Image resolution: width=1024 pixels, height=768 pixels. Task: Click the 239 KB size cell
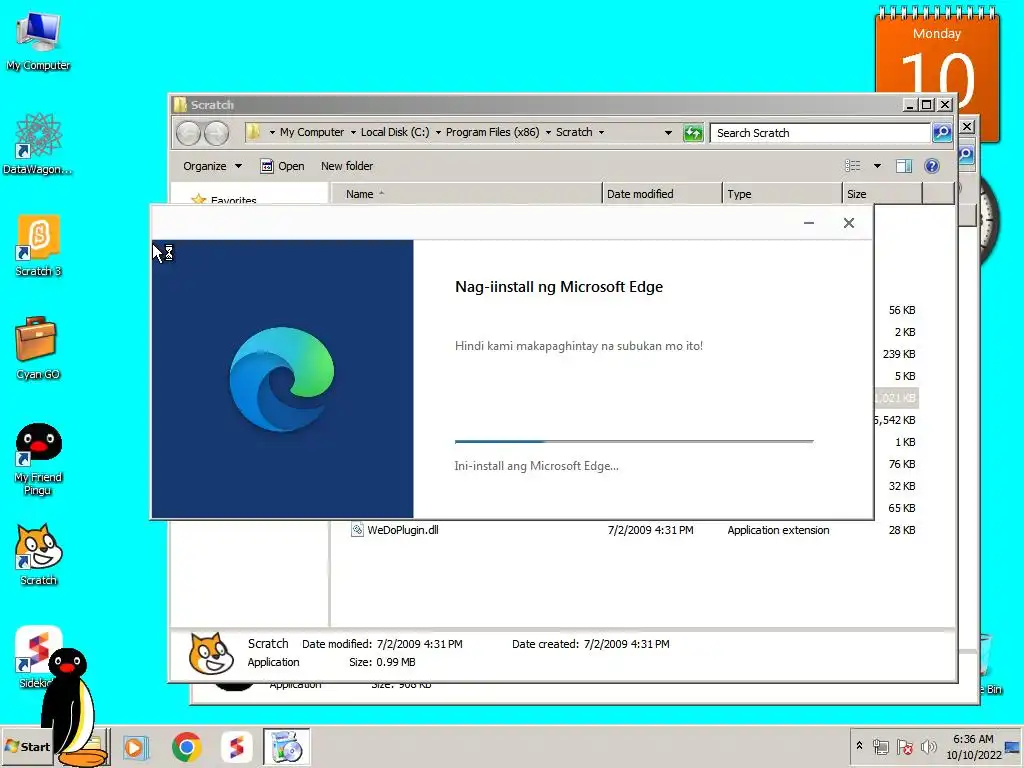point(899,354)
